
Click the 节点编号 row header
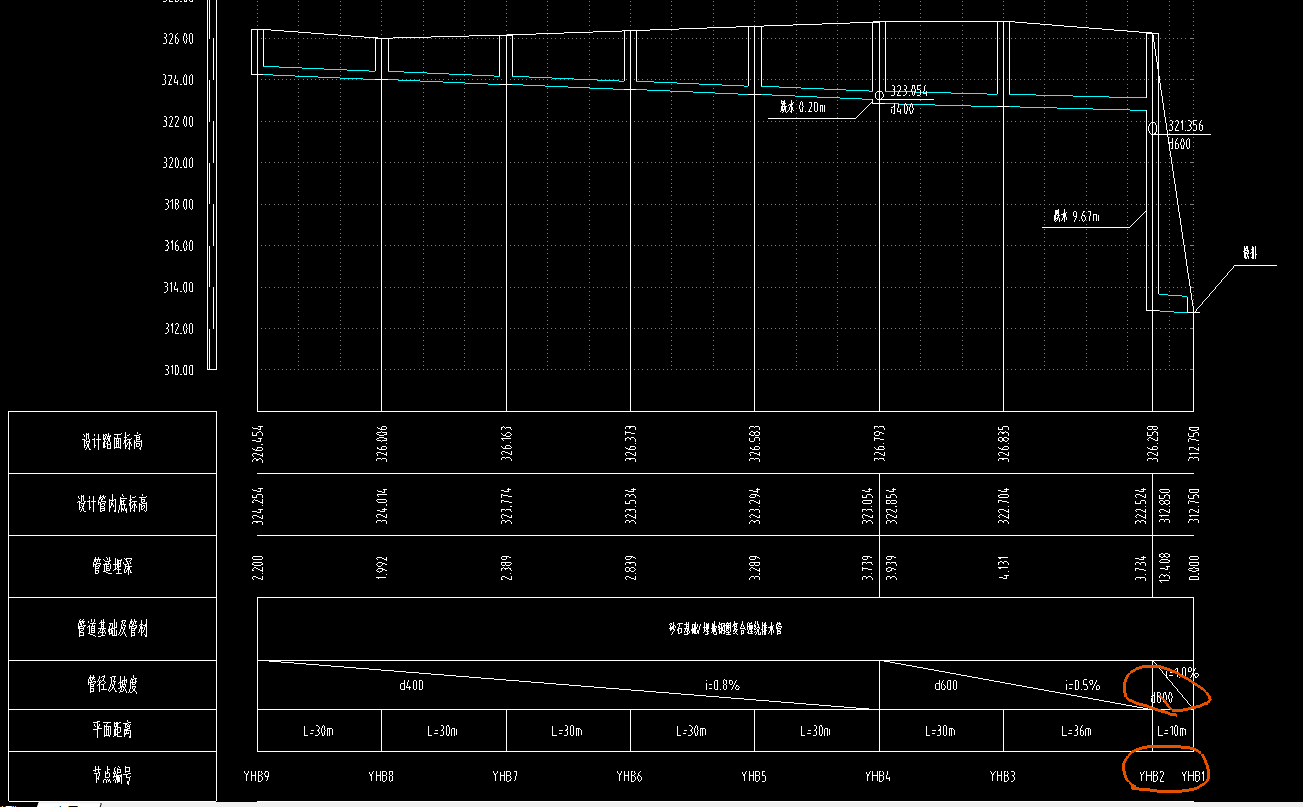tap(112, 776)
